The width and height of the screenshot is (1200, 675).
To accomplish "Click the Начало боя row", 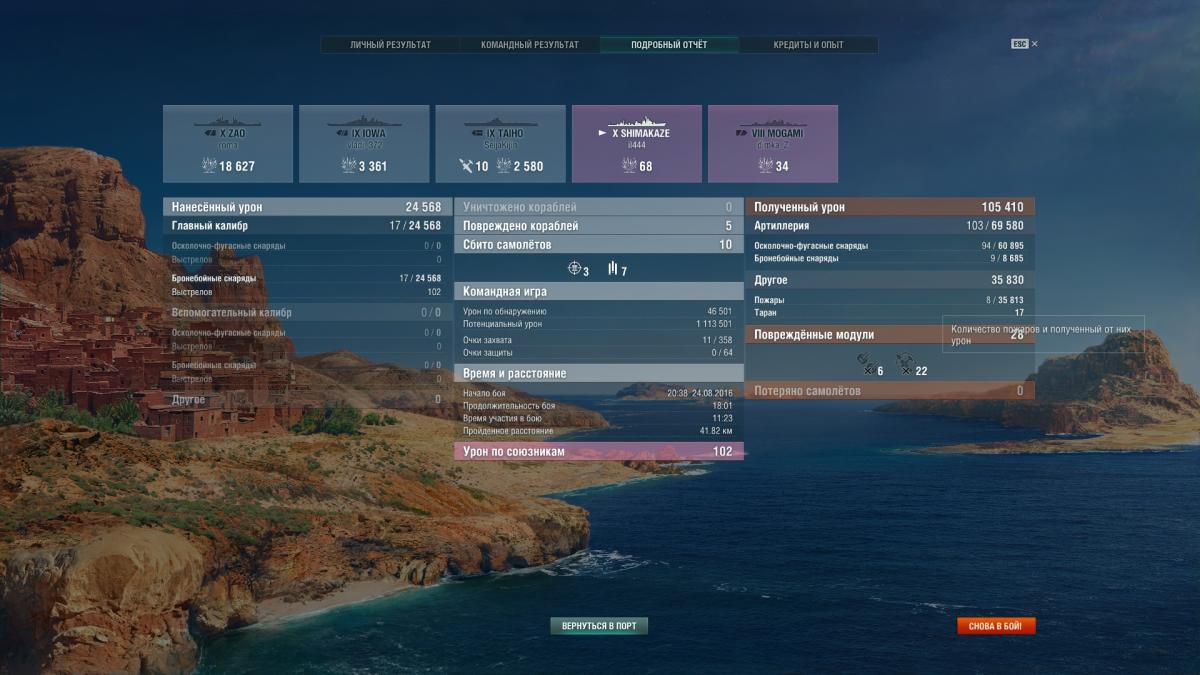I will [599, 393].
